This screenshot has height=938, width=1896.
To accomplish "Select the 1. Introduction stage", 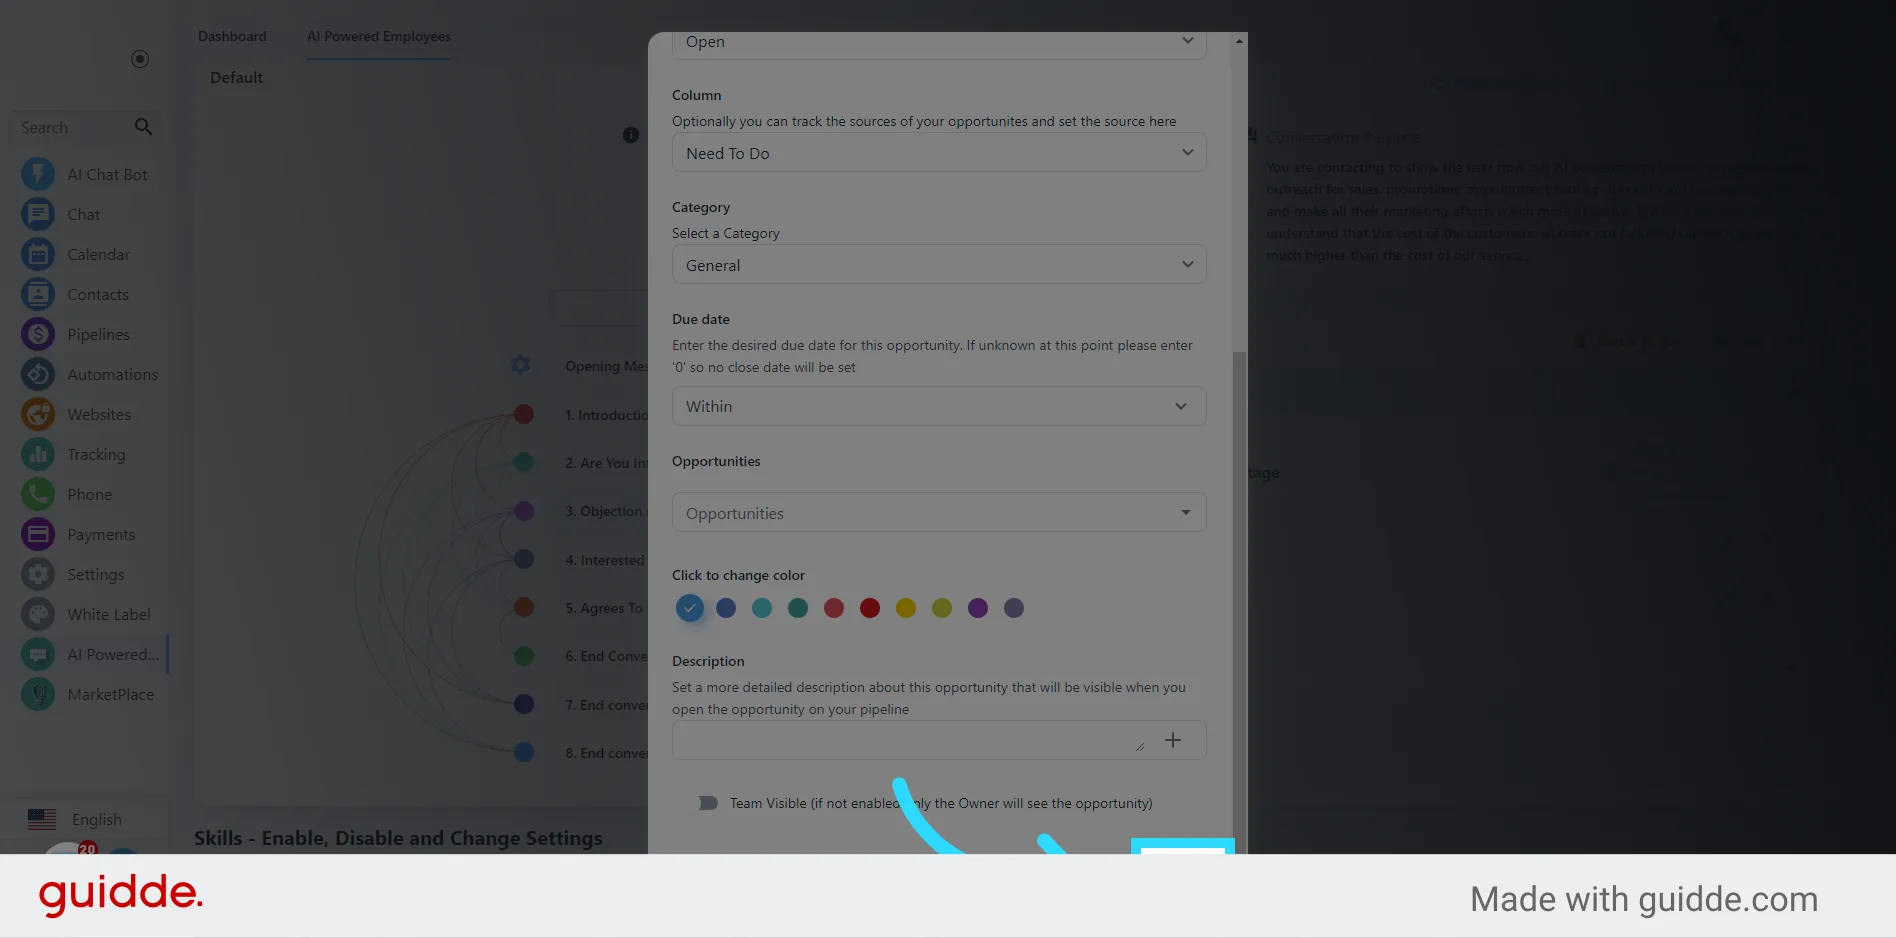I will 606,415.
